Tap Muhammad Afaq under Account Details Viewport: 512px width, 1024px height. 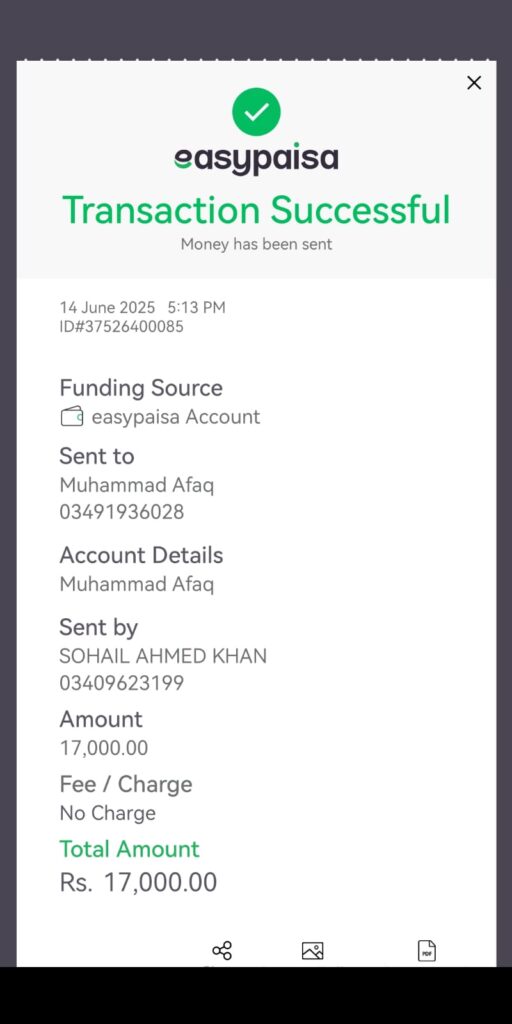(136, 584)
